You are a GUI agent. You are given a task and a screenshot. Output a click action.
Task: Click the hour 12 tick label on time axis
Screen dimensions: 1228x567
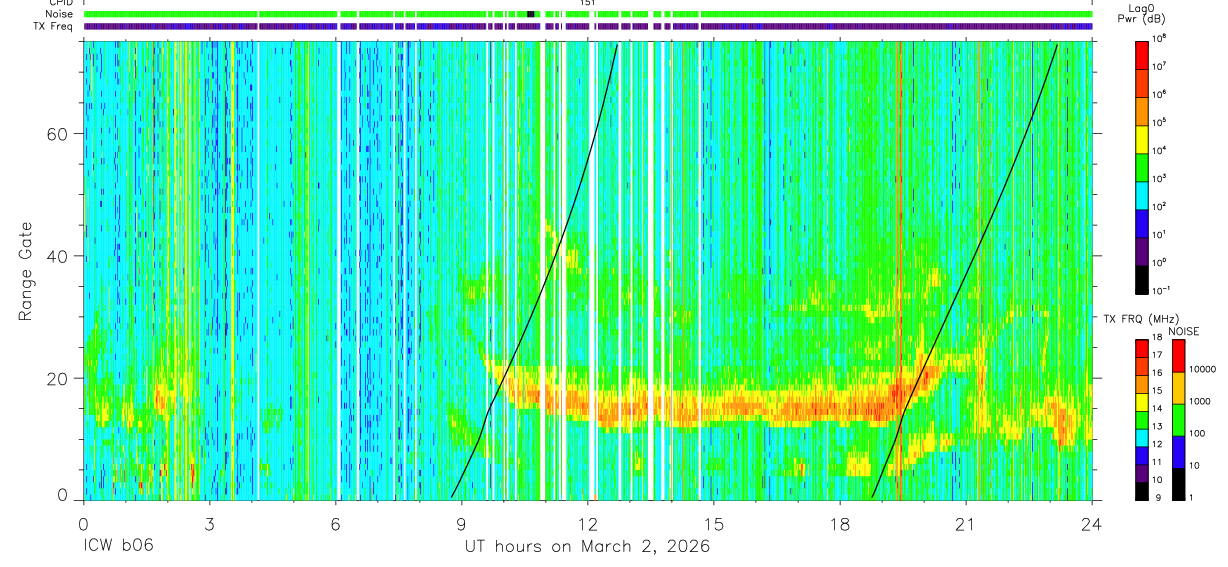pos(587,523)
